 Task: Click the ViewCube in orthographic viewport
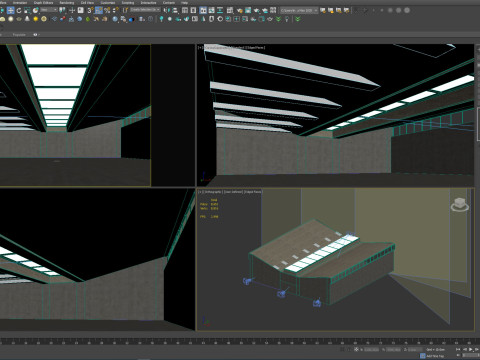click(460, 204)
